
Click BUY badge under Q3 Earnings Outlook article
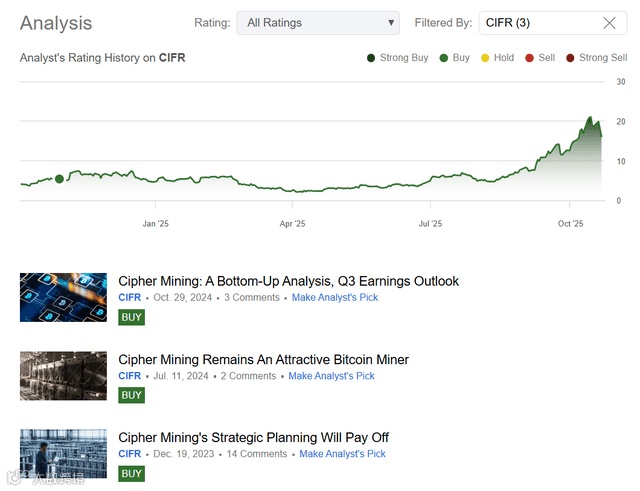pos(131,317)
